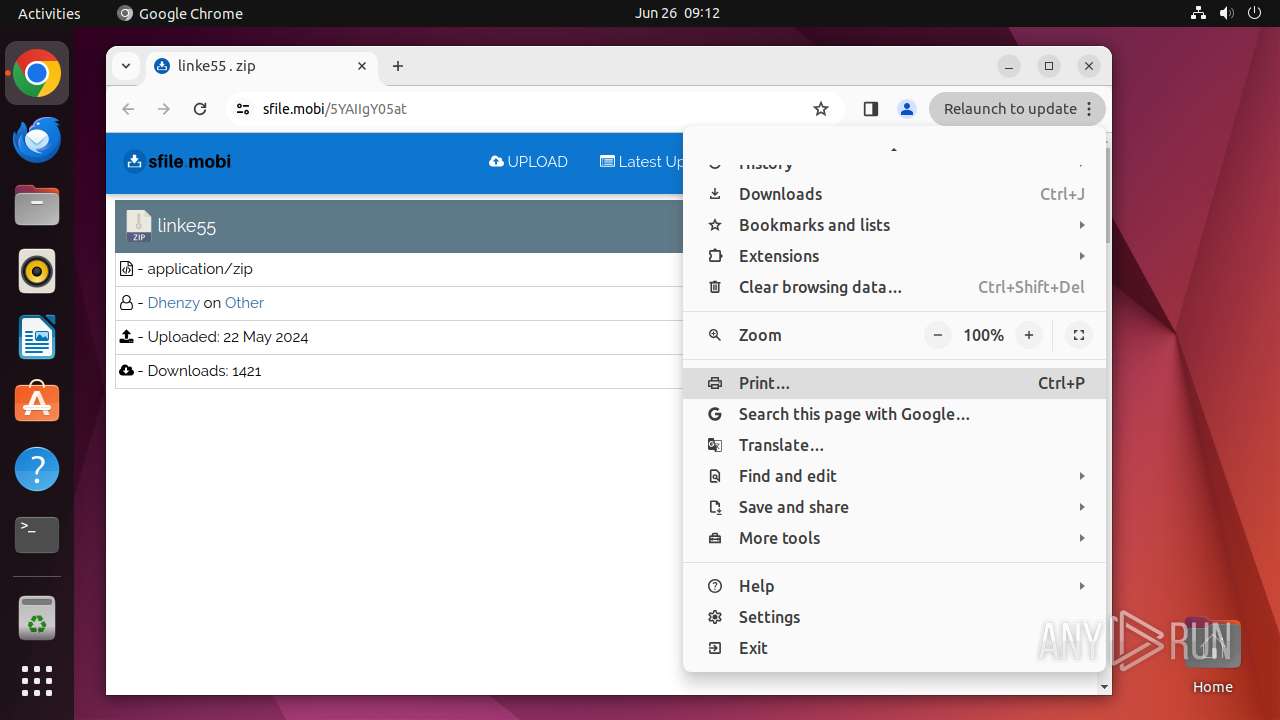Click the trash icon beside Clear browsing data
1280x720 pixels.
coord(715,287)
